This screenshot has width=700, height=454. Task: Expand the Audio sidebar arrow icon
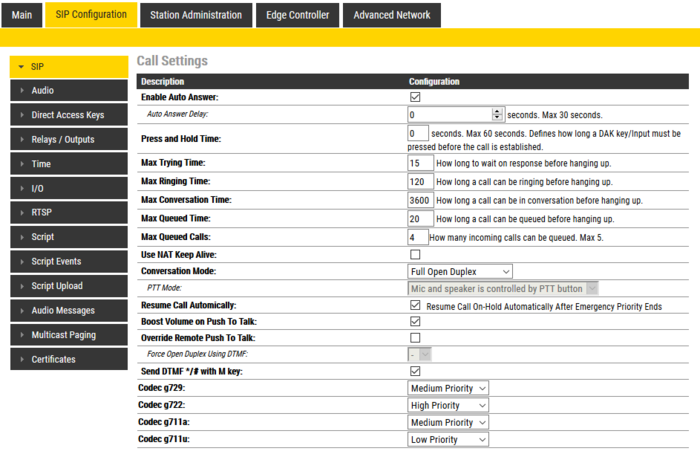[22, 91]
